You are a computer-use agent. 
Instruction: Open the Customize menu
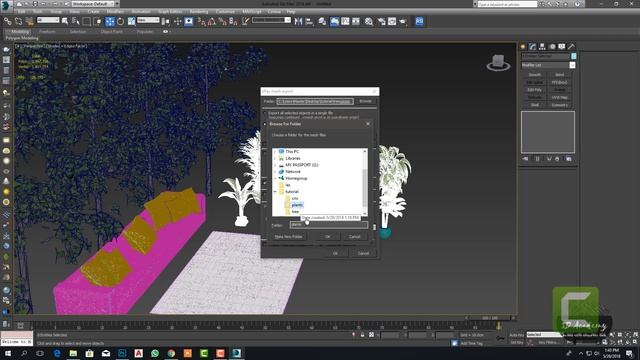(x=225, y=12)
